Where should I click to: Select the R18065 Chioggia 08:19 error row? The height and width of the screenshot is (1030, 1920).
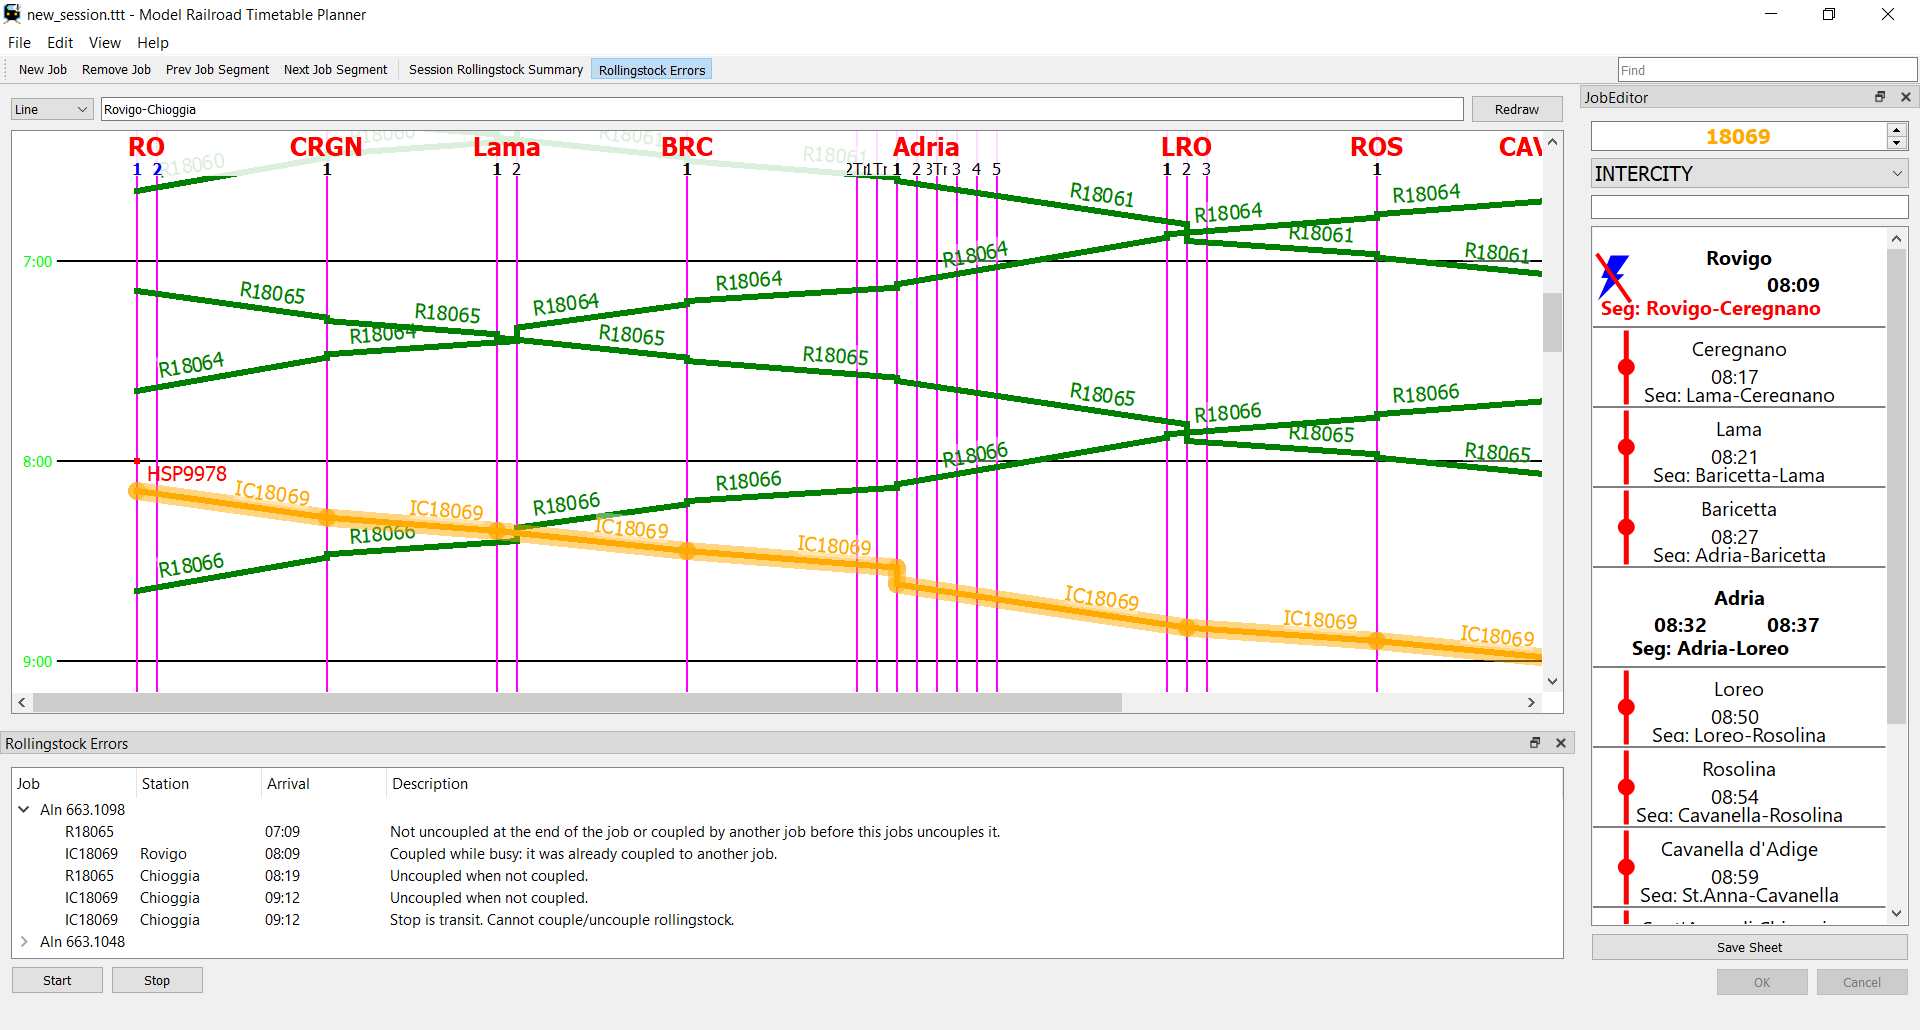coord(787,876)
